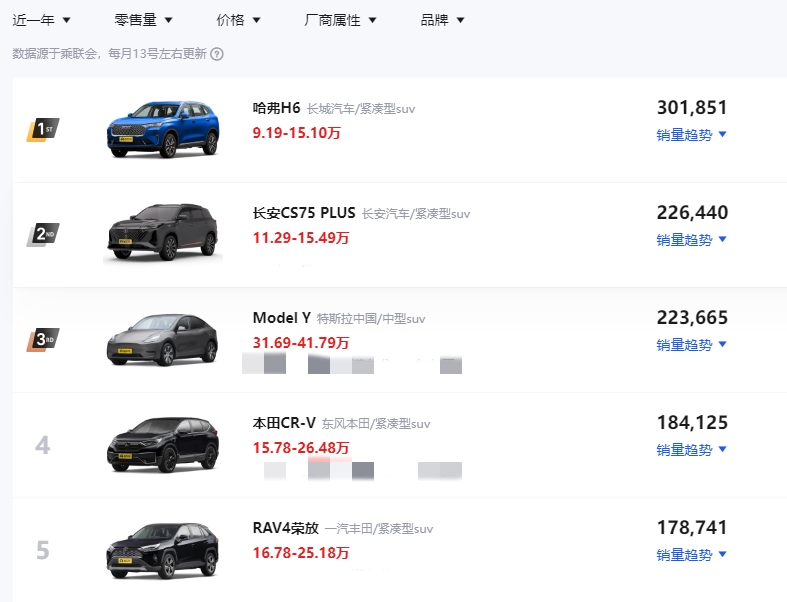Click the blue 哈弗H6 car image
Viewport: 787px width, 602px height.
162,130
